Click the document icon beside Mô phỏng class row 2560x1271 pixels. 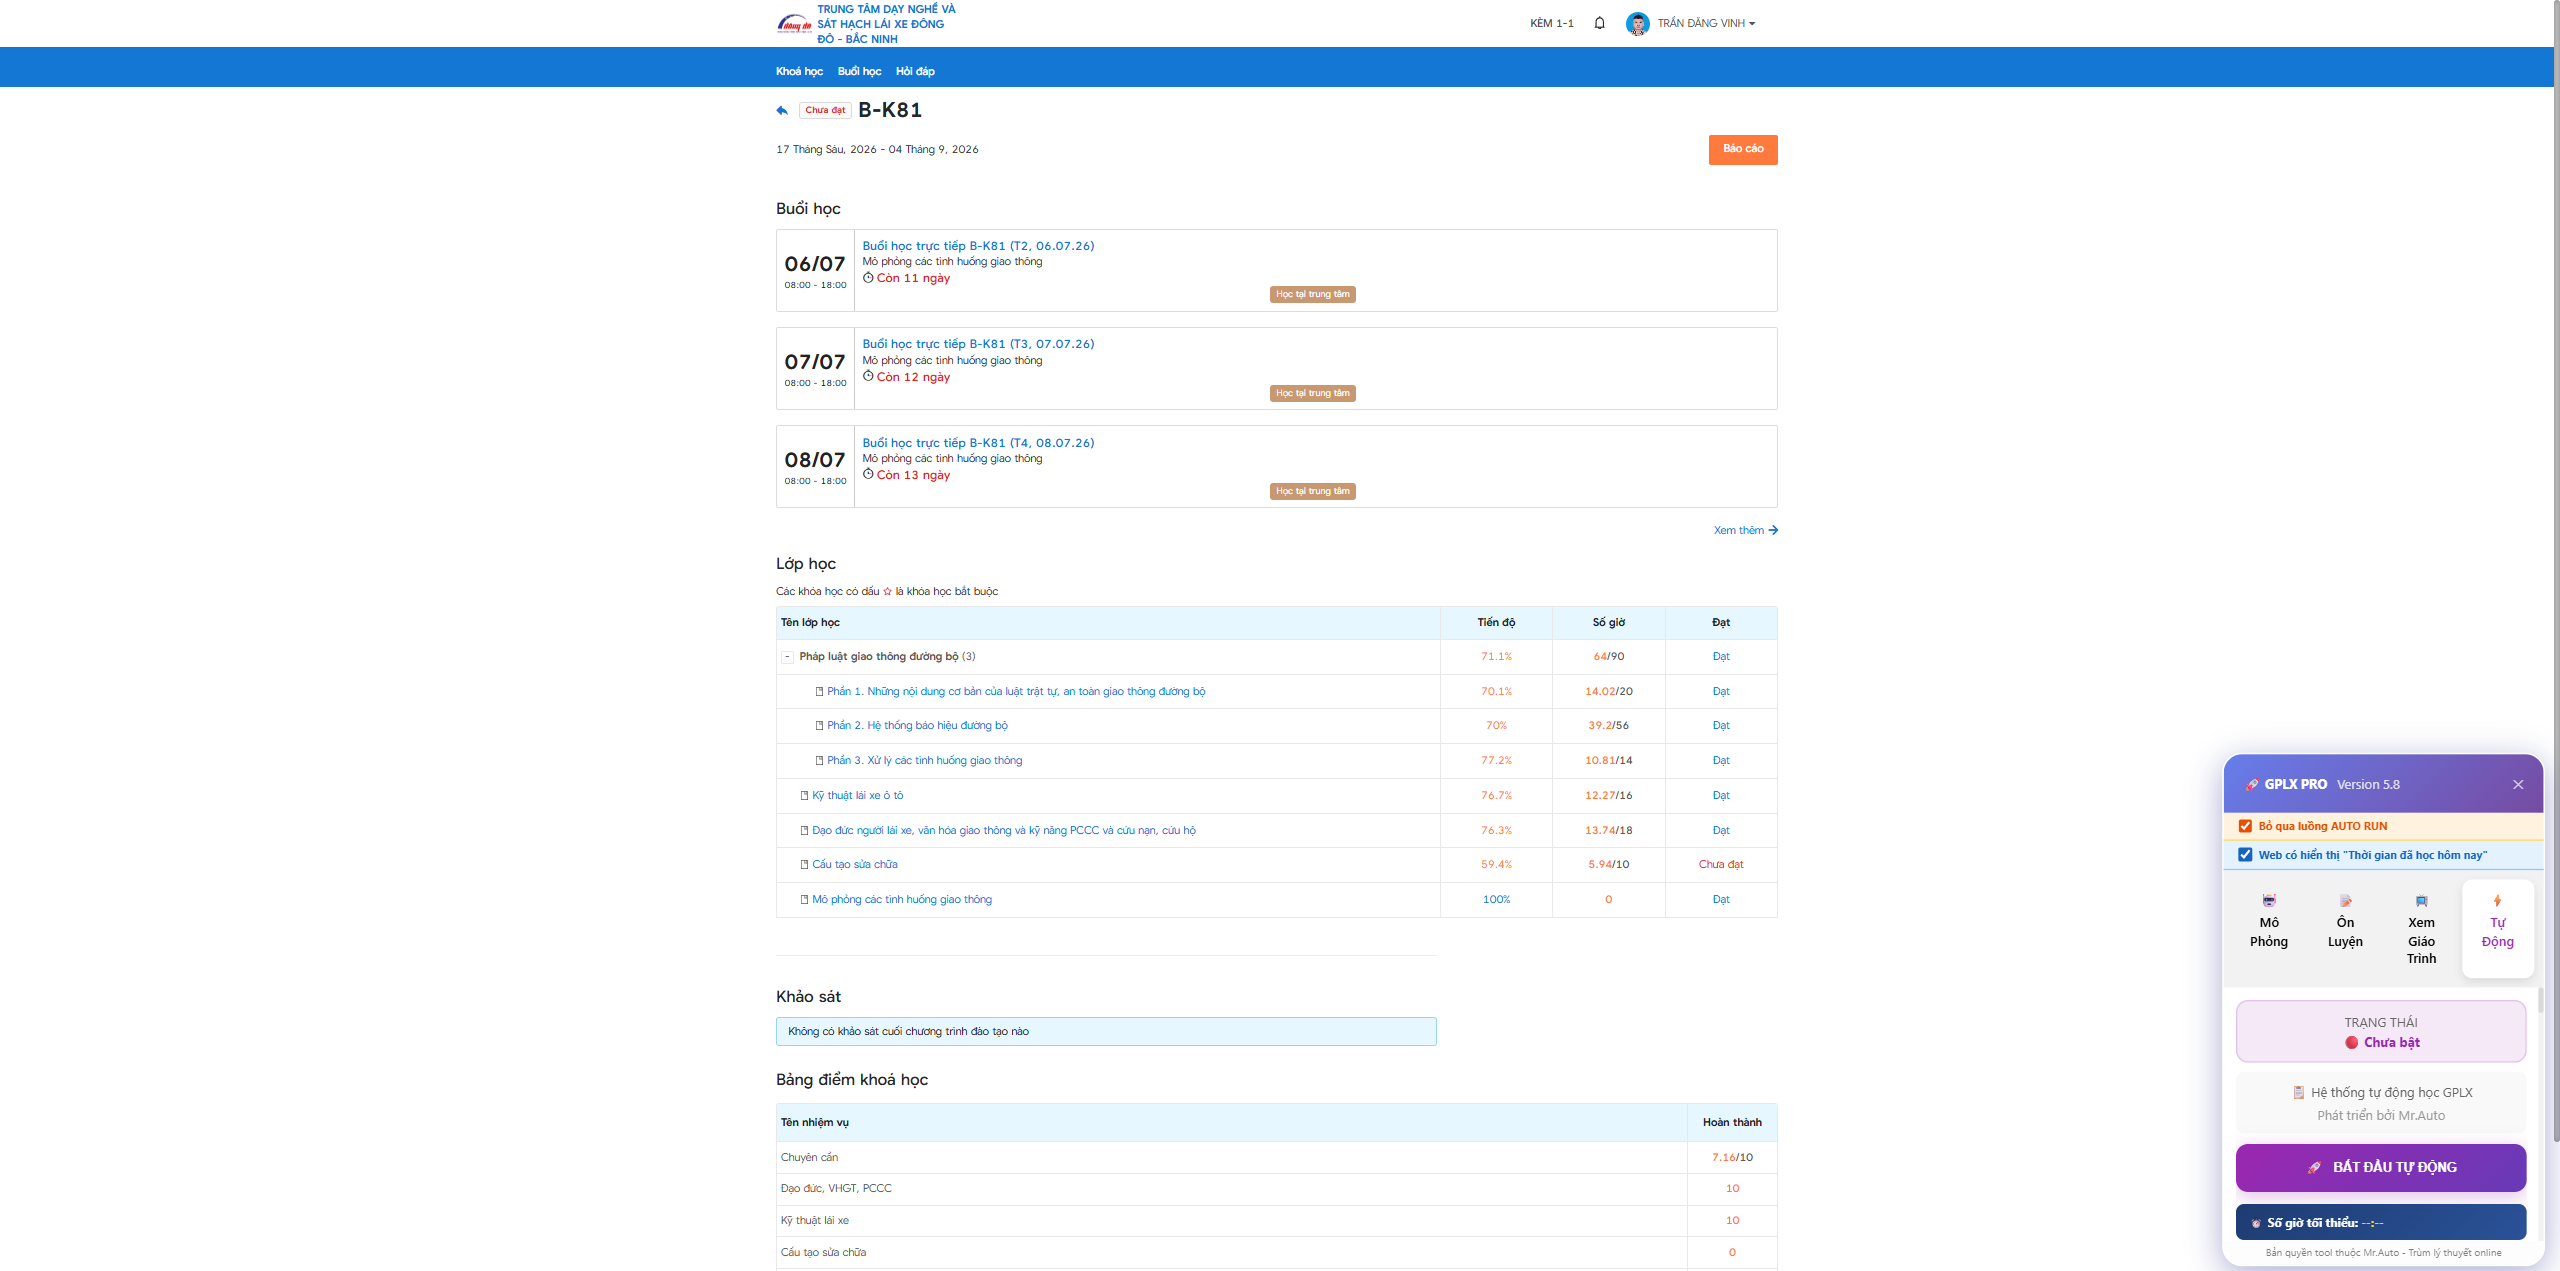[x=804, y=899]
